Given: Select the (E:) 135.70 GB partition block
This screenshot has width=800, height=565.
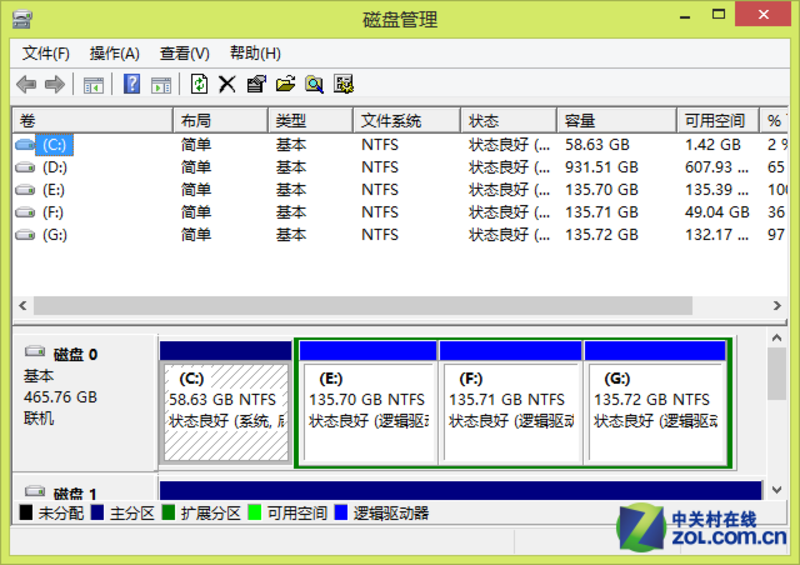Looking at the screenshot, I should tap(368, 402).
